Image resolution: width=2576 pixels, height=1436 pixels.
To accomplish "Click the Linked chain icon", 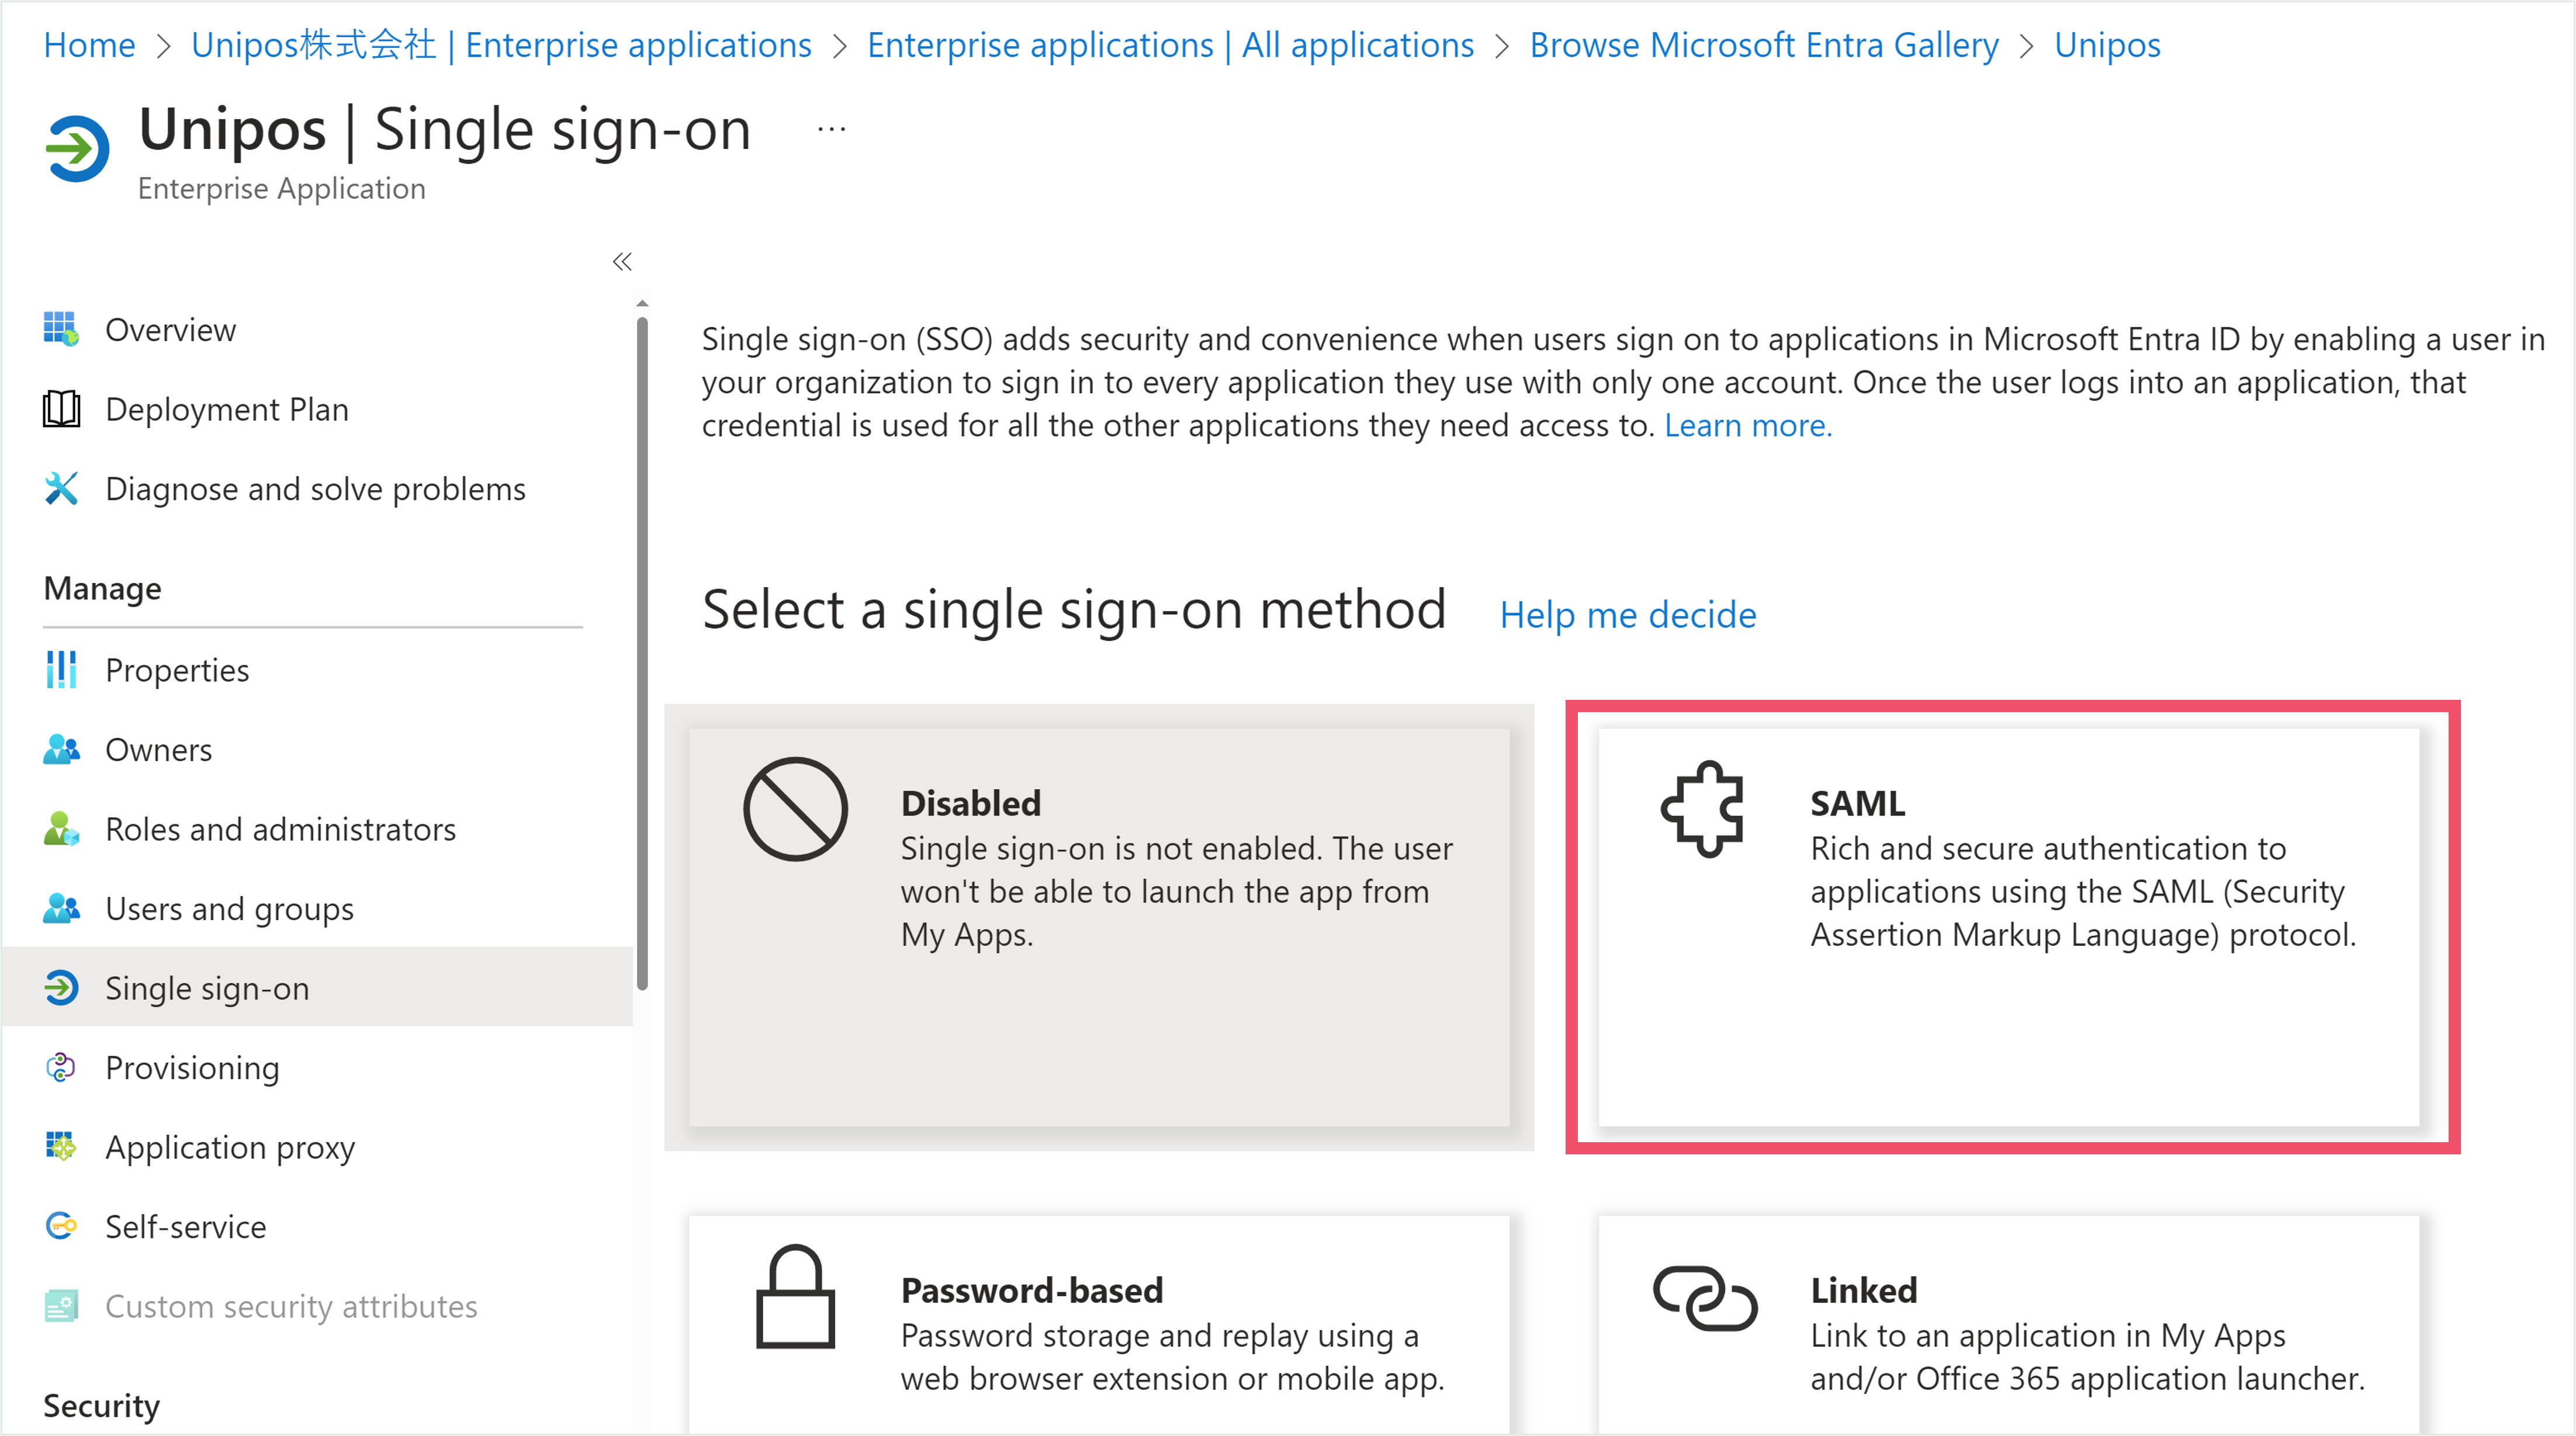I will point(1704,1297).
